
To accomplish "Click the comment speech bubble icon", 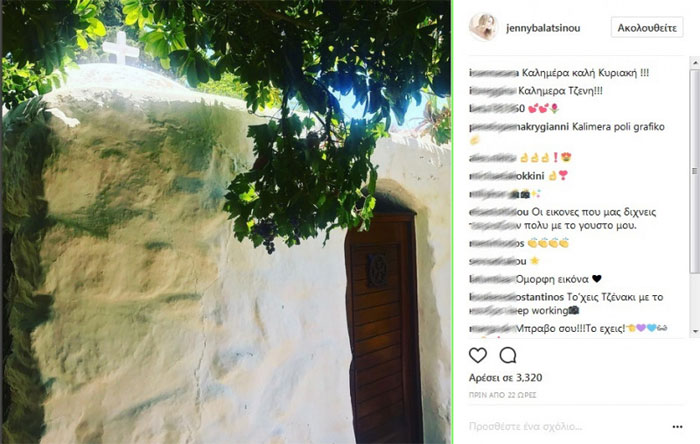I will click(x=508, y=355).
